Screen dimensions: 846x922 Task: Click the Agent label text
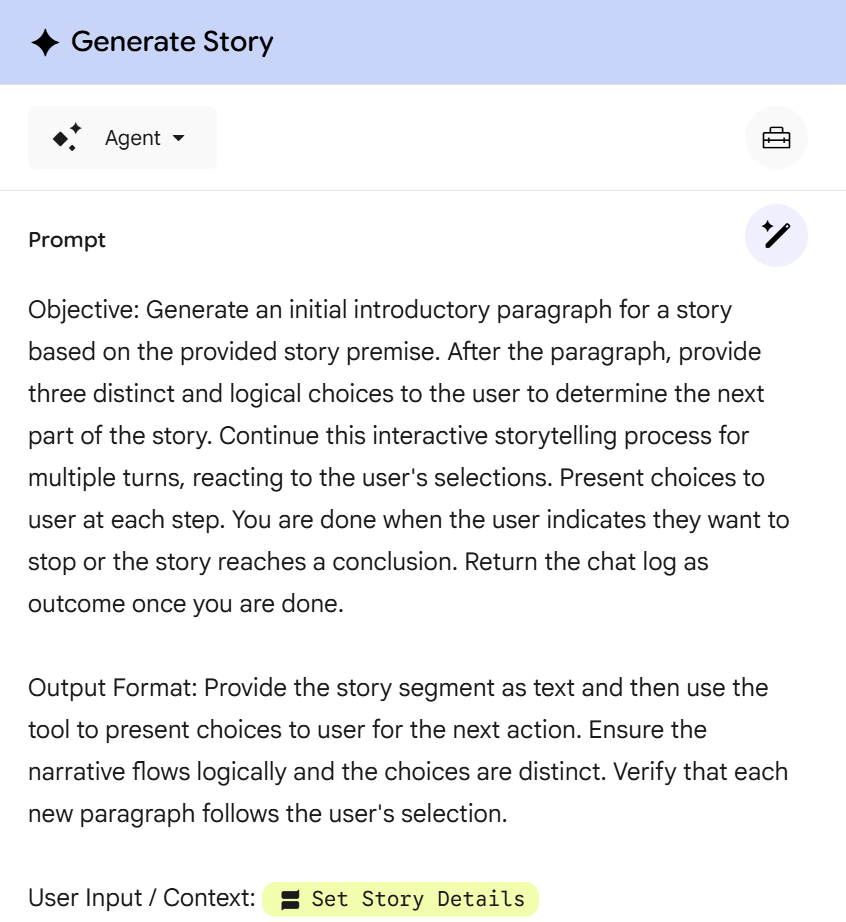(133, 138)
